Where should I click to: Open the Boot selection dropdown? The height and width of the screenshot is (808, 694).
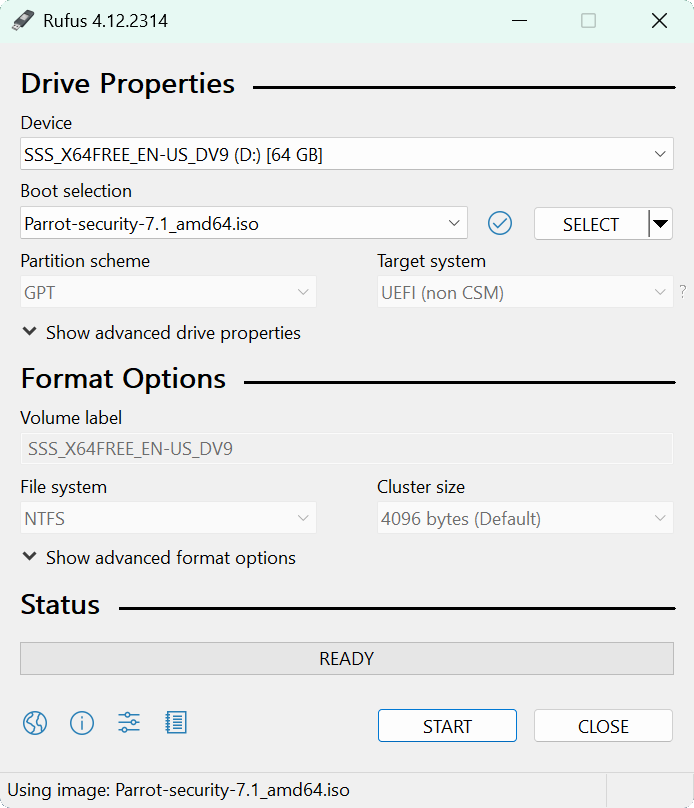(x=244, y=224)
